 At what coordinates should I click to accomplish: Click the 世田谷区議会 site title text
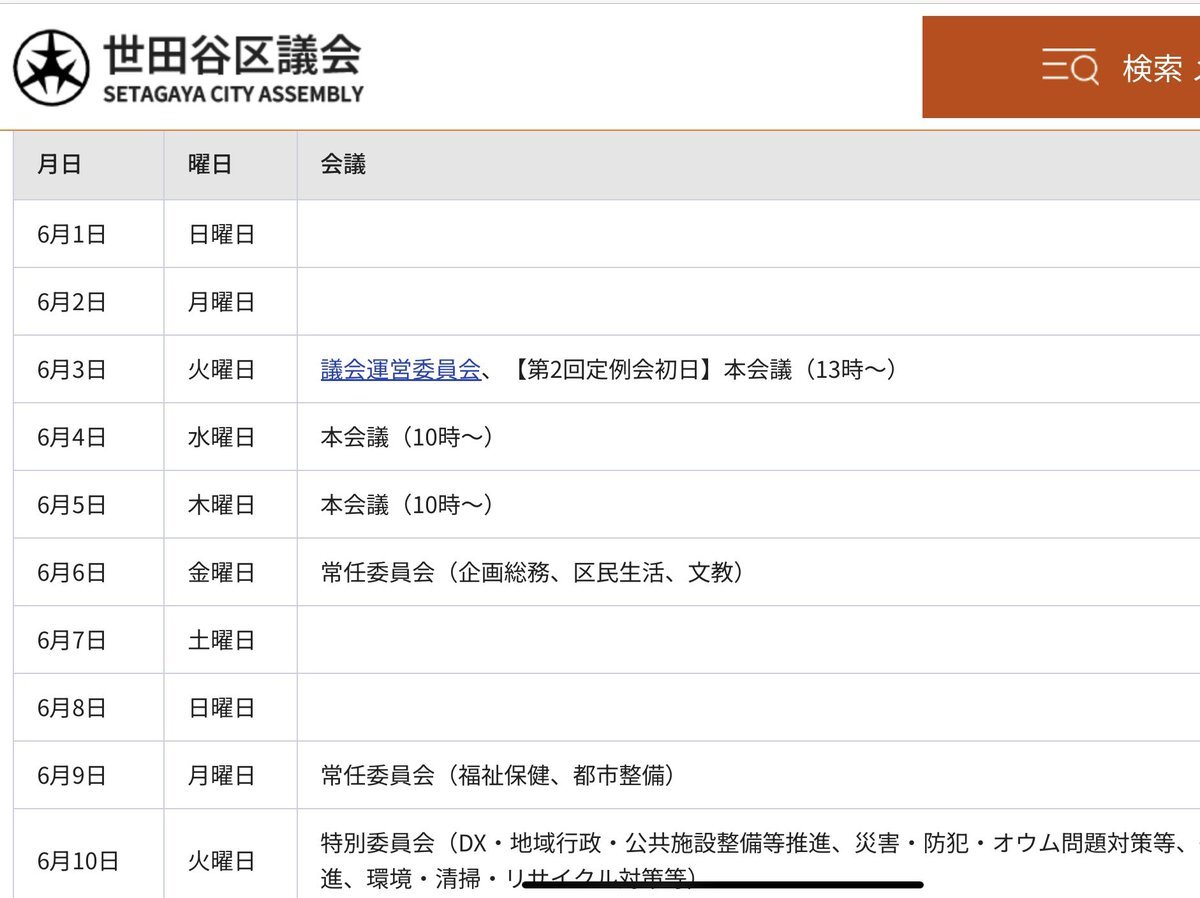[231, 55]
